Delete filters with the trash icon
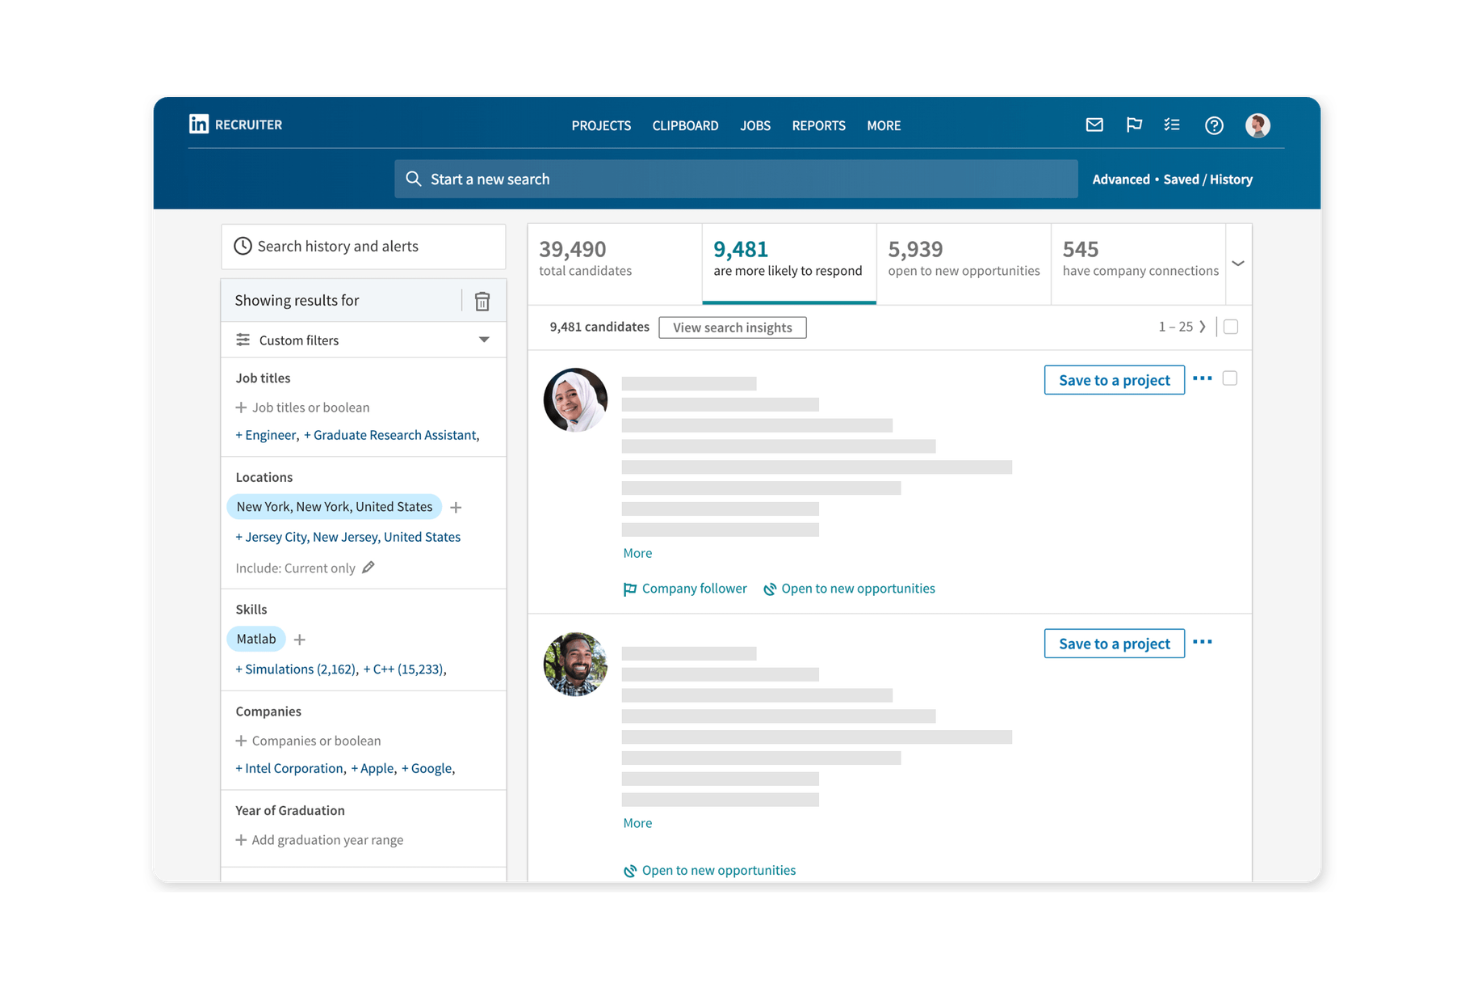The height and width of the screenshot is (987, 1480). (482, 301)
